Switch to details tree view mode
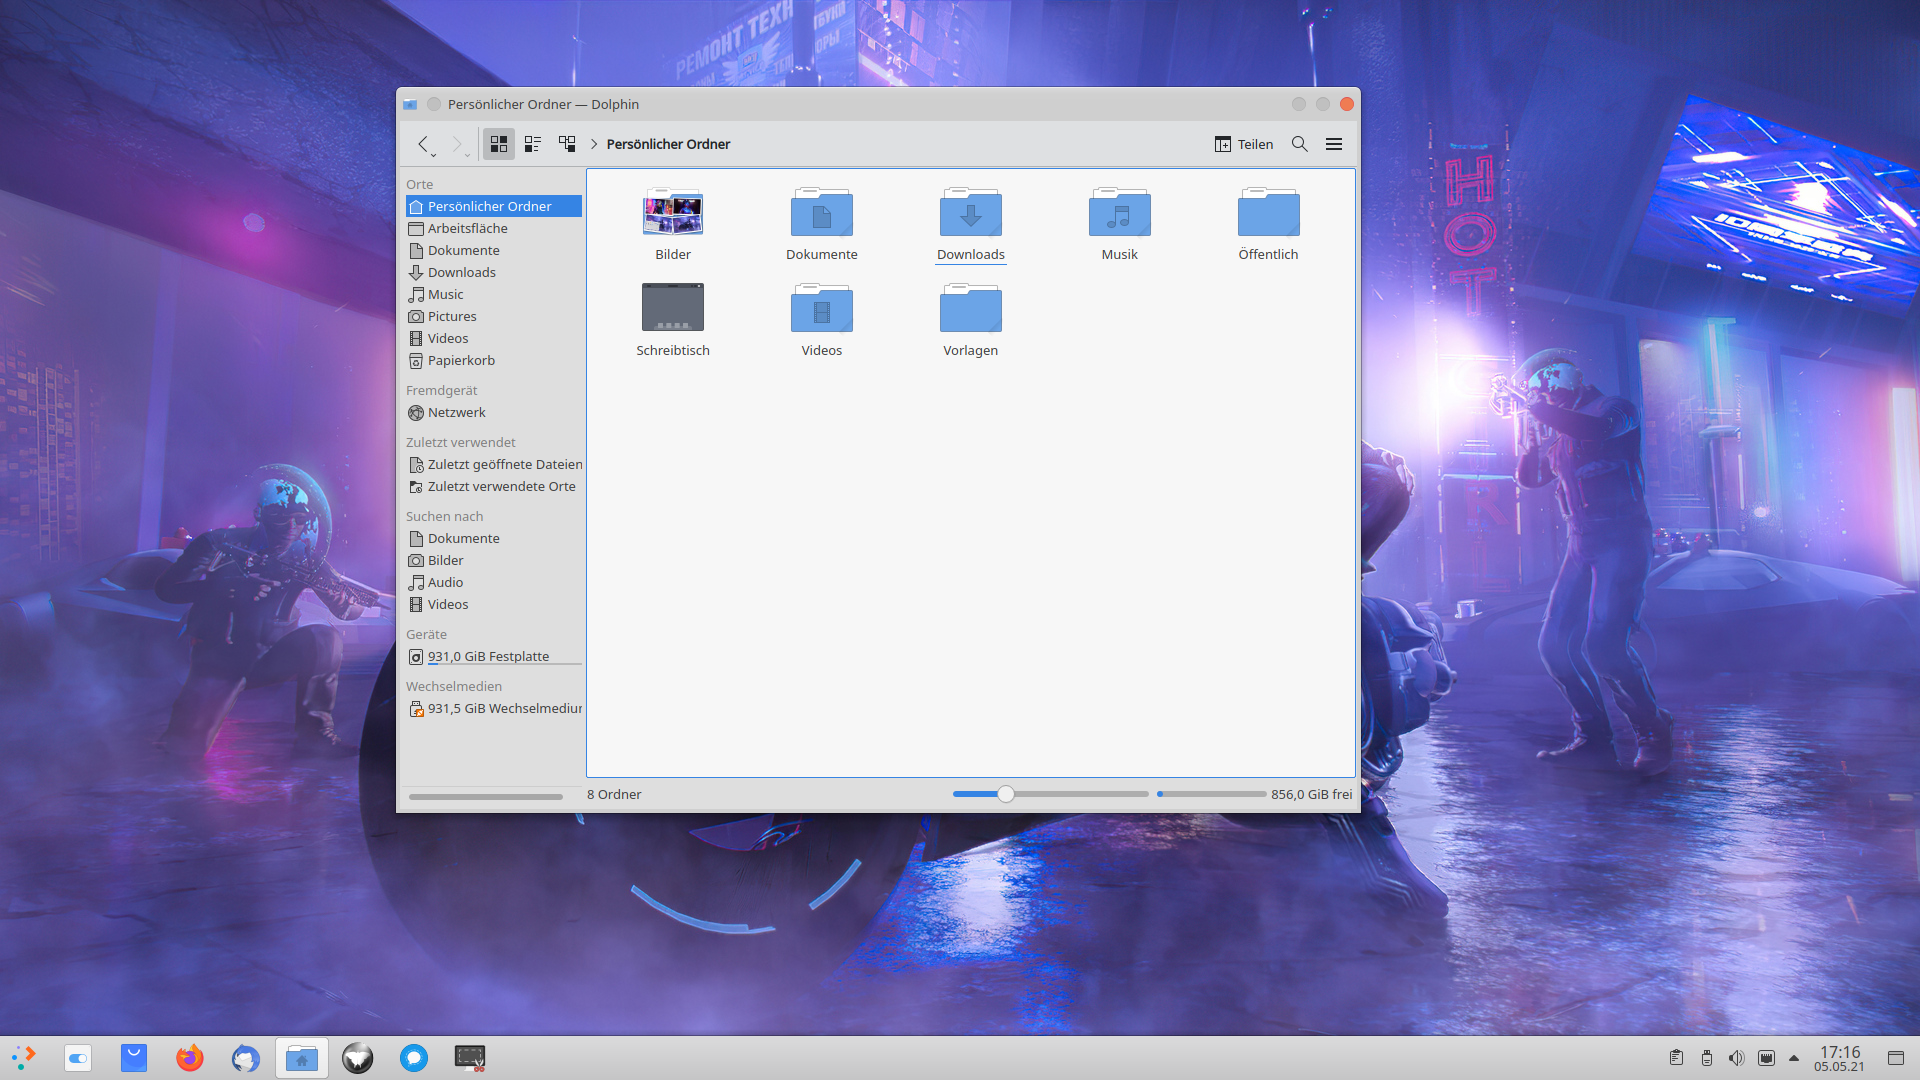 click(x=567, y=144)
